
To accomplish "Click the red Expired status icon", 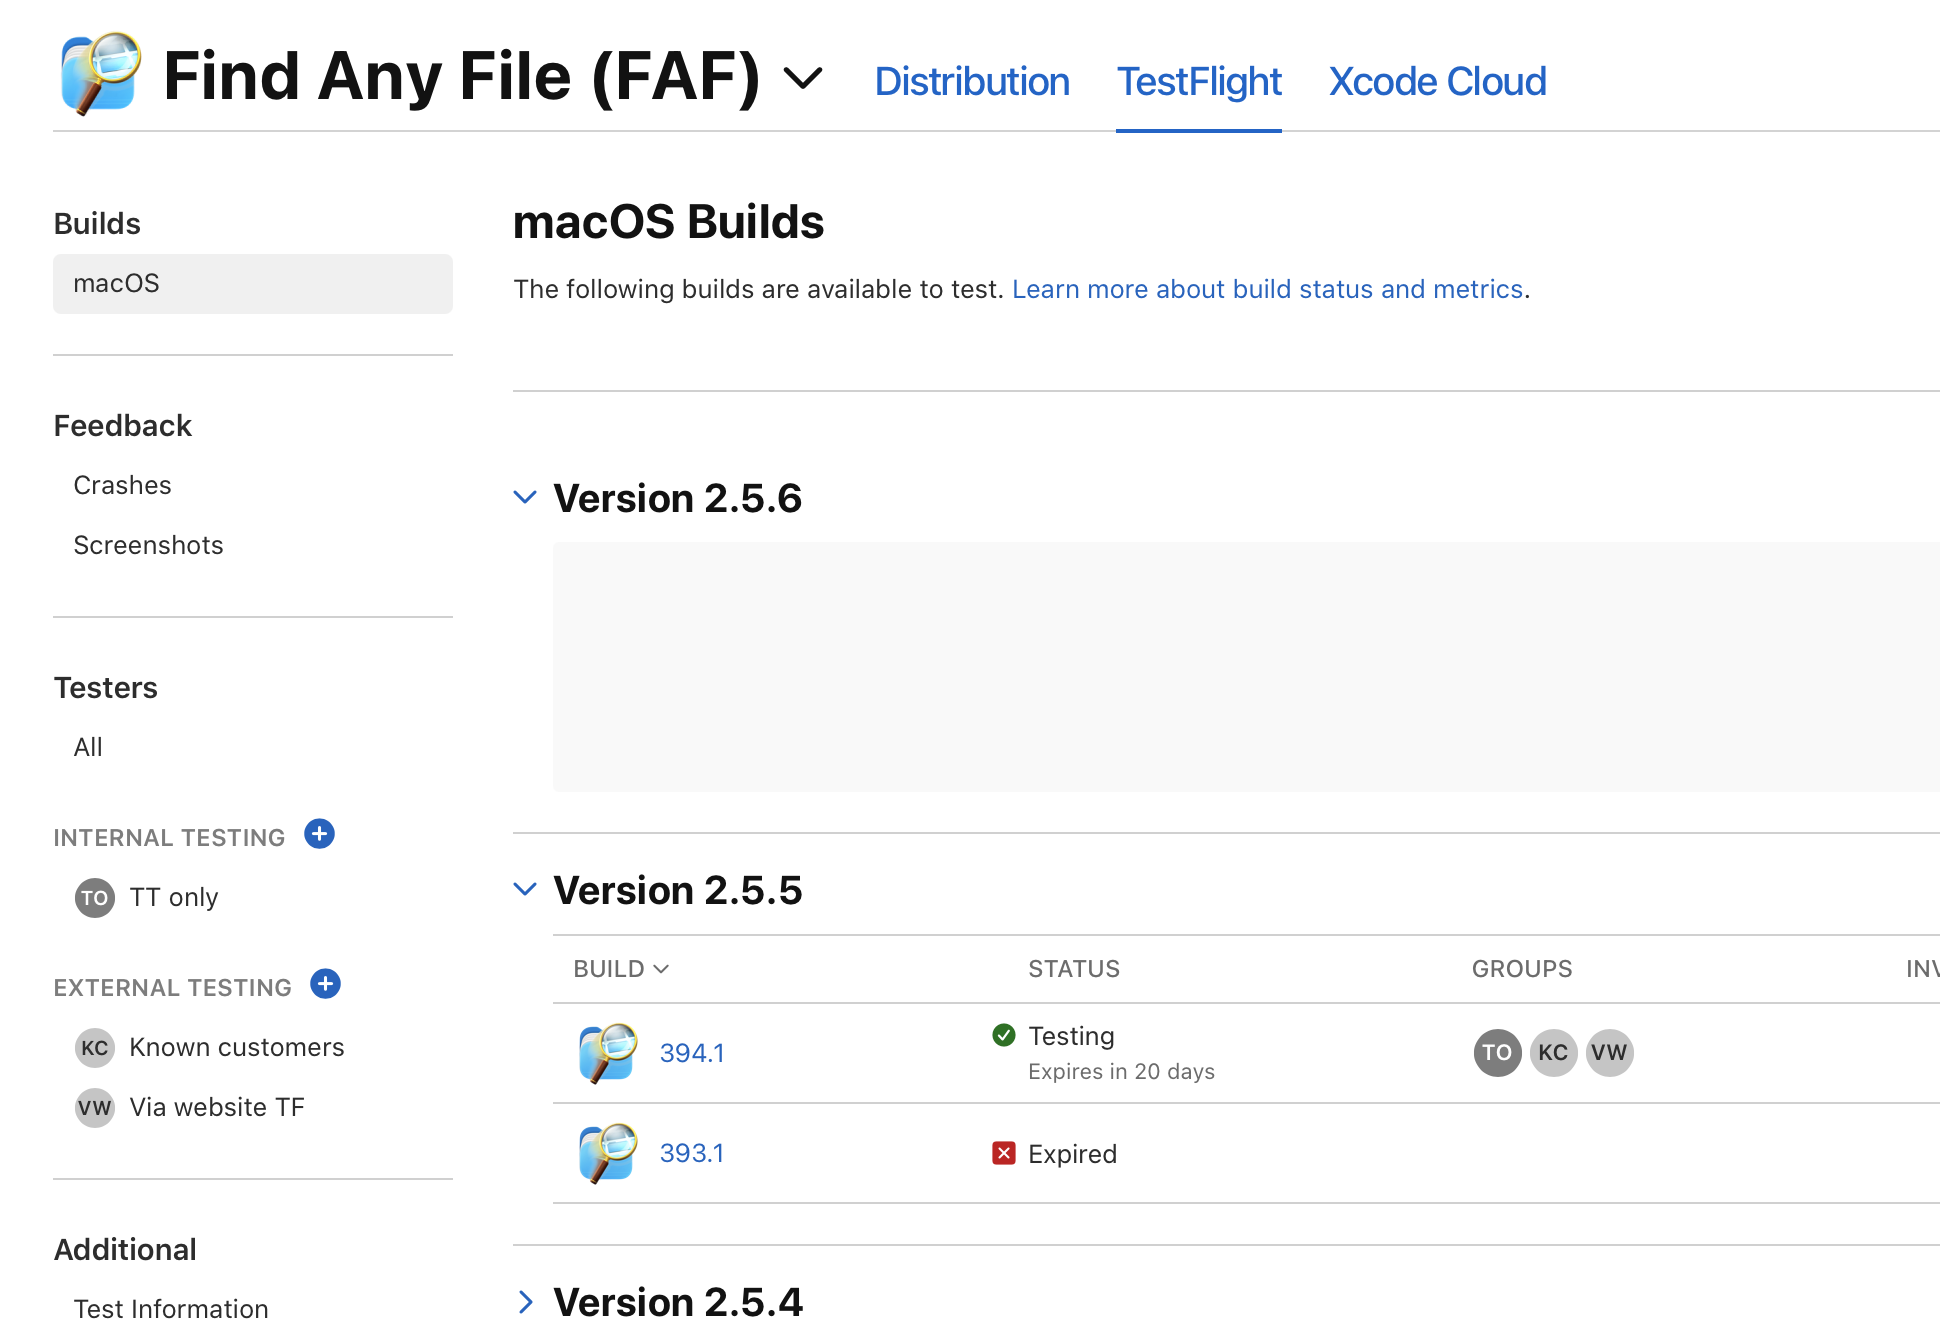I will point(1004,1153).
